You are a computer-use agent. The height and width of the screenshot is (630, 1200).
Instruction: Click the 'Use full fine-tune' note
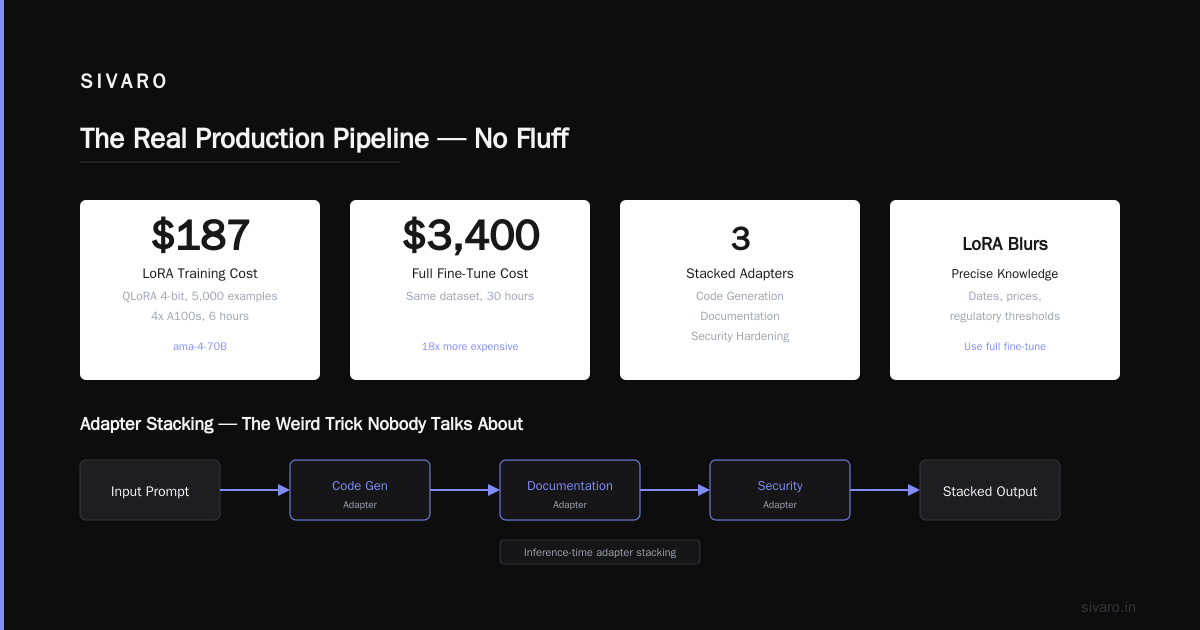1005,346
